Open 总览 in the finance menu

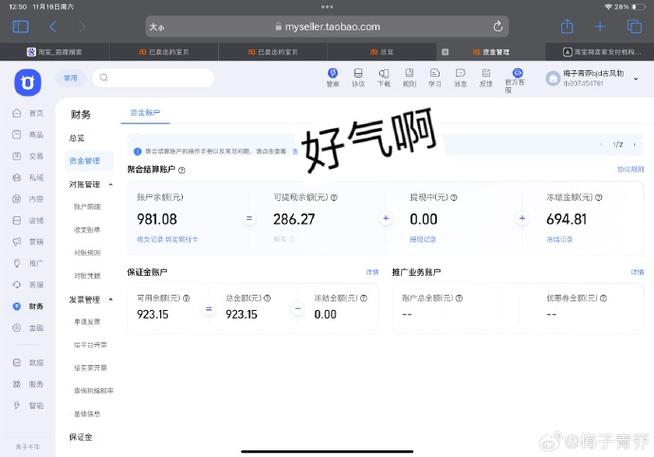(x=77, y=138)
